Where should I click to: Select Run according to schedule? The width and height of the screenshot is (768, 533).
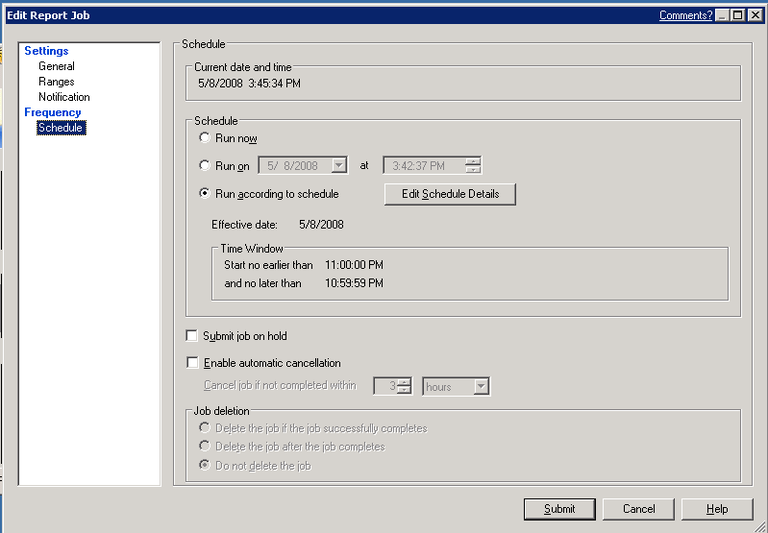click(205, 194)
